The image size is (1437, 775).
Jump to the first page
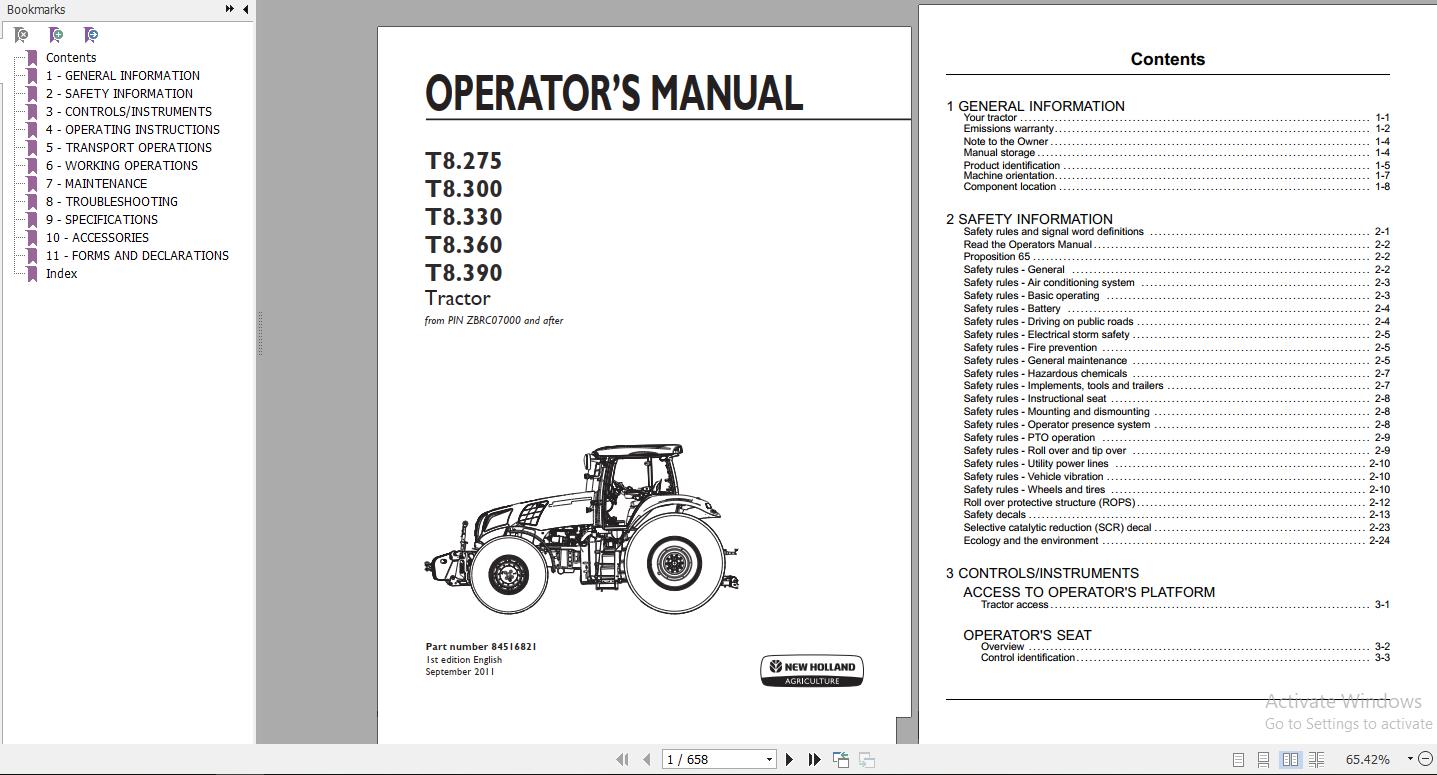point(622,760)
